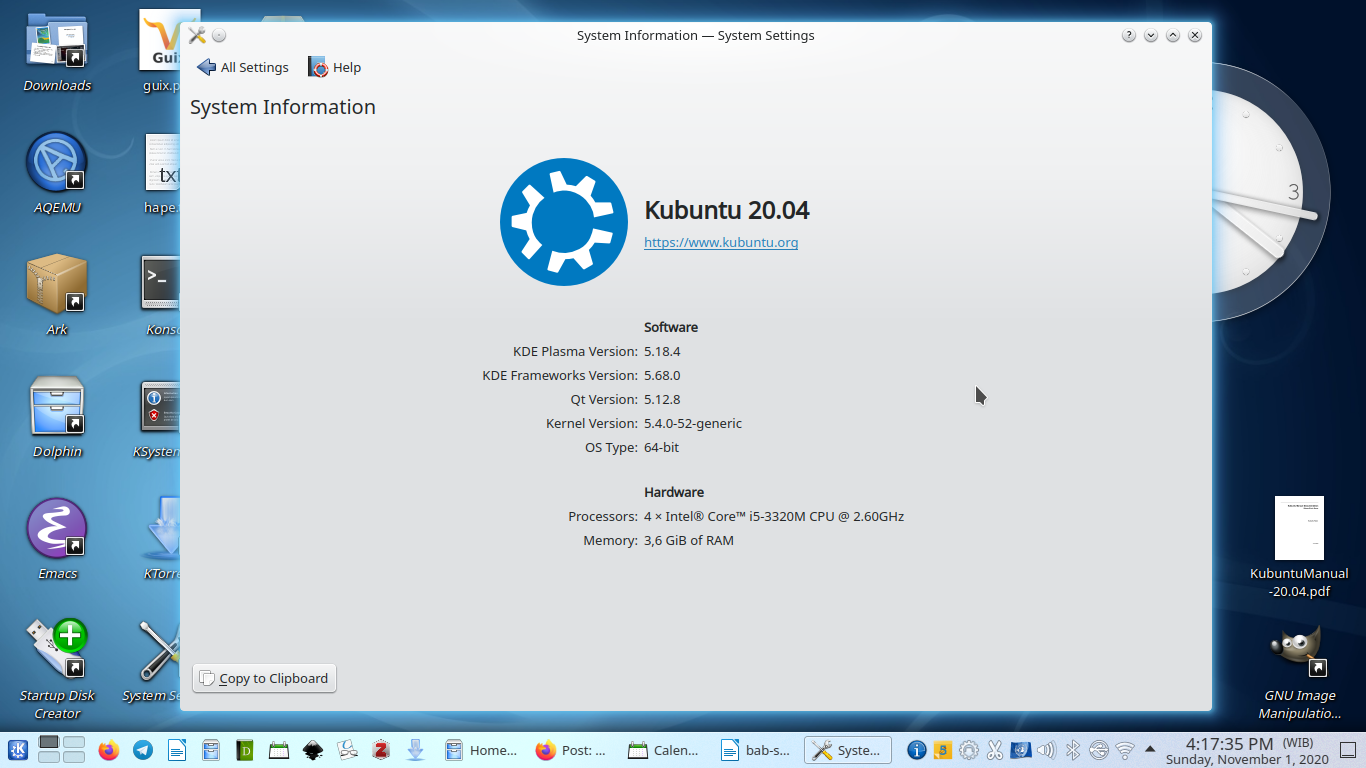Click the yellow S tray icon
Viewport: 1366px width, 768px height.
942,750
